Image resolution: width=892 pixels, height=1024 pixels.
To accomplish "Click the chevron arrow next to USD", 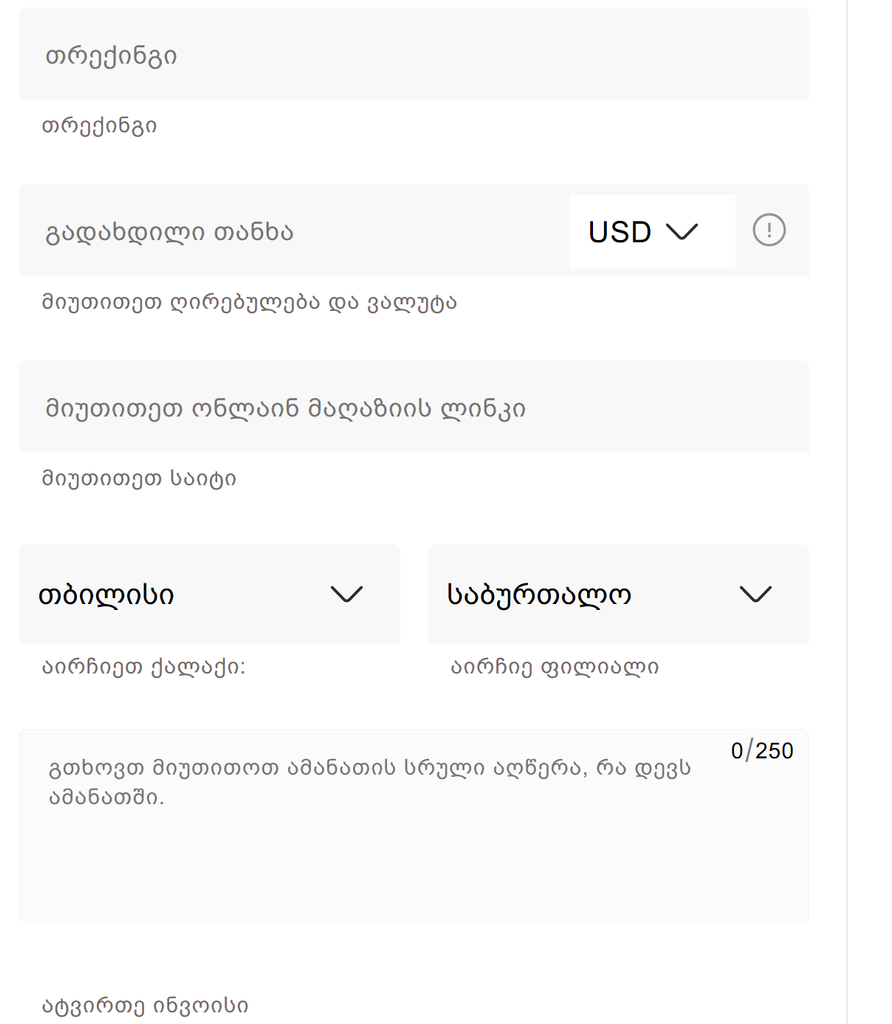I will (681, 231).
